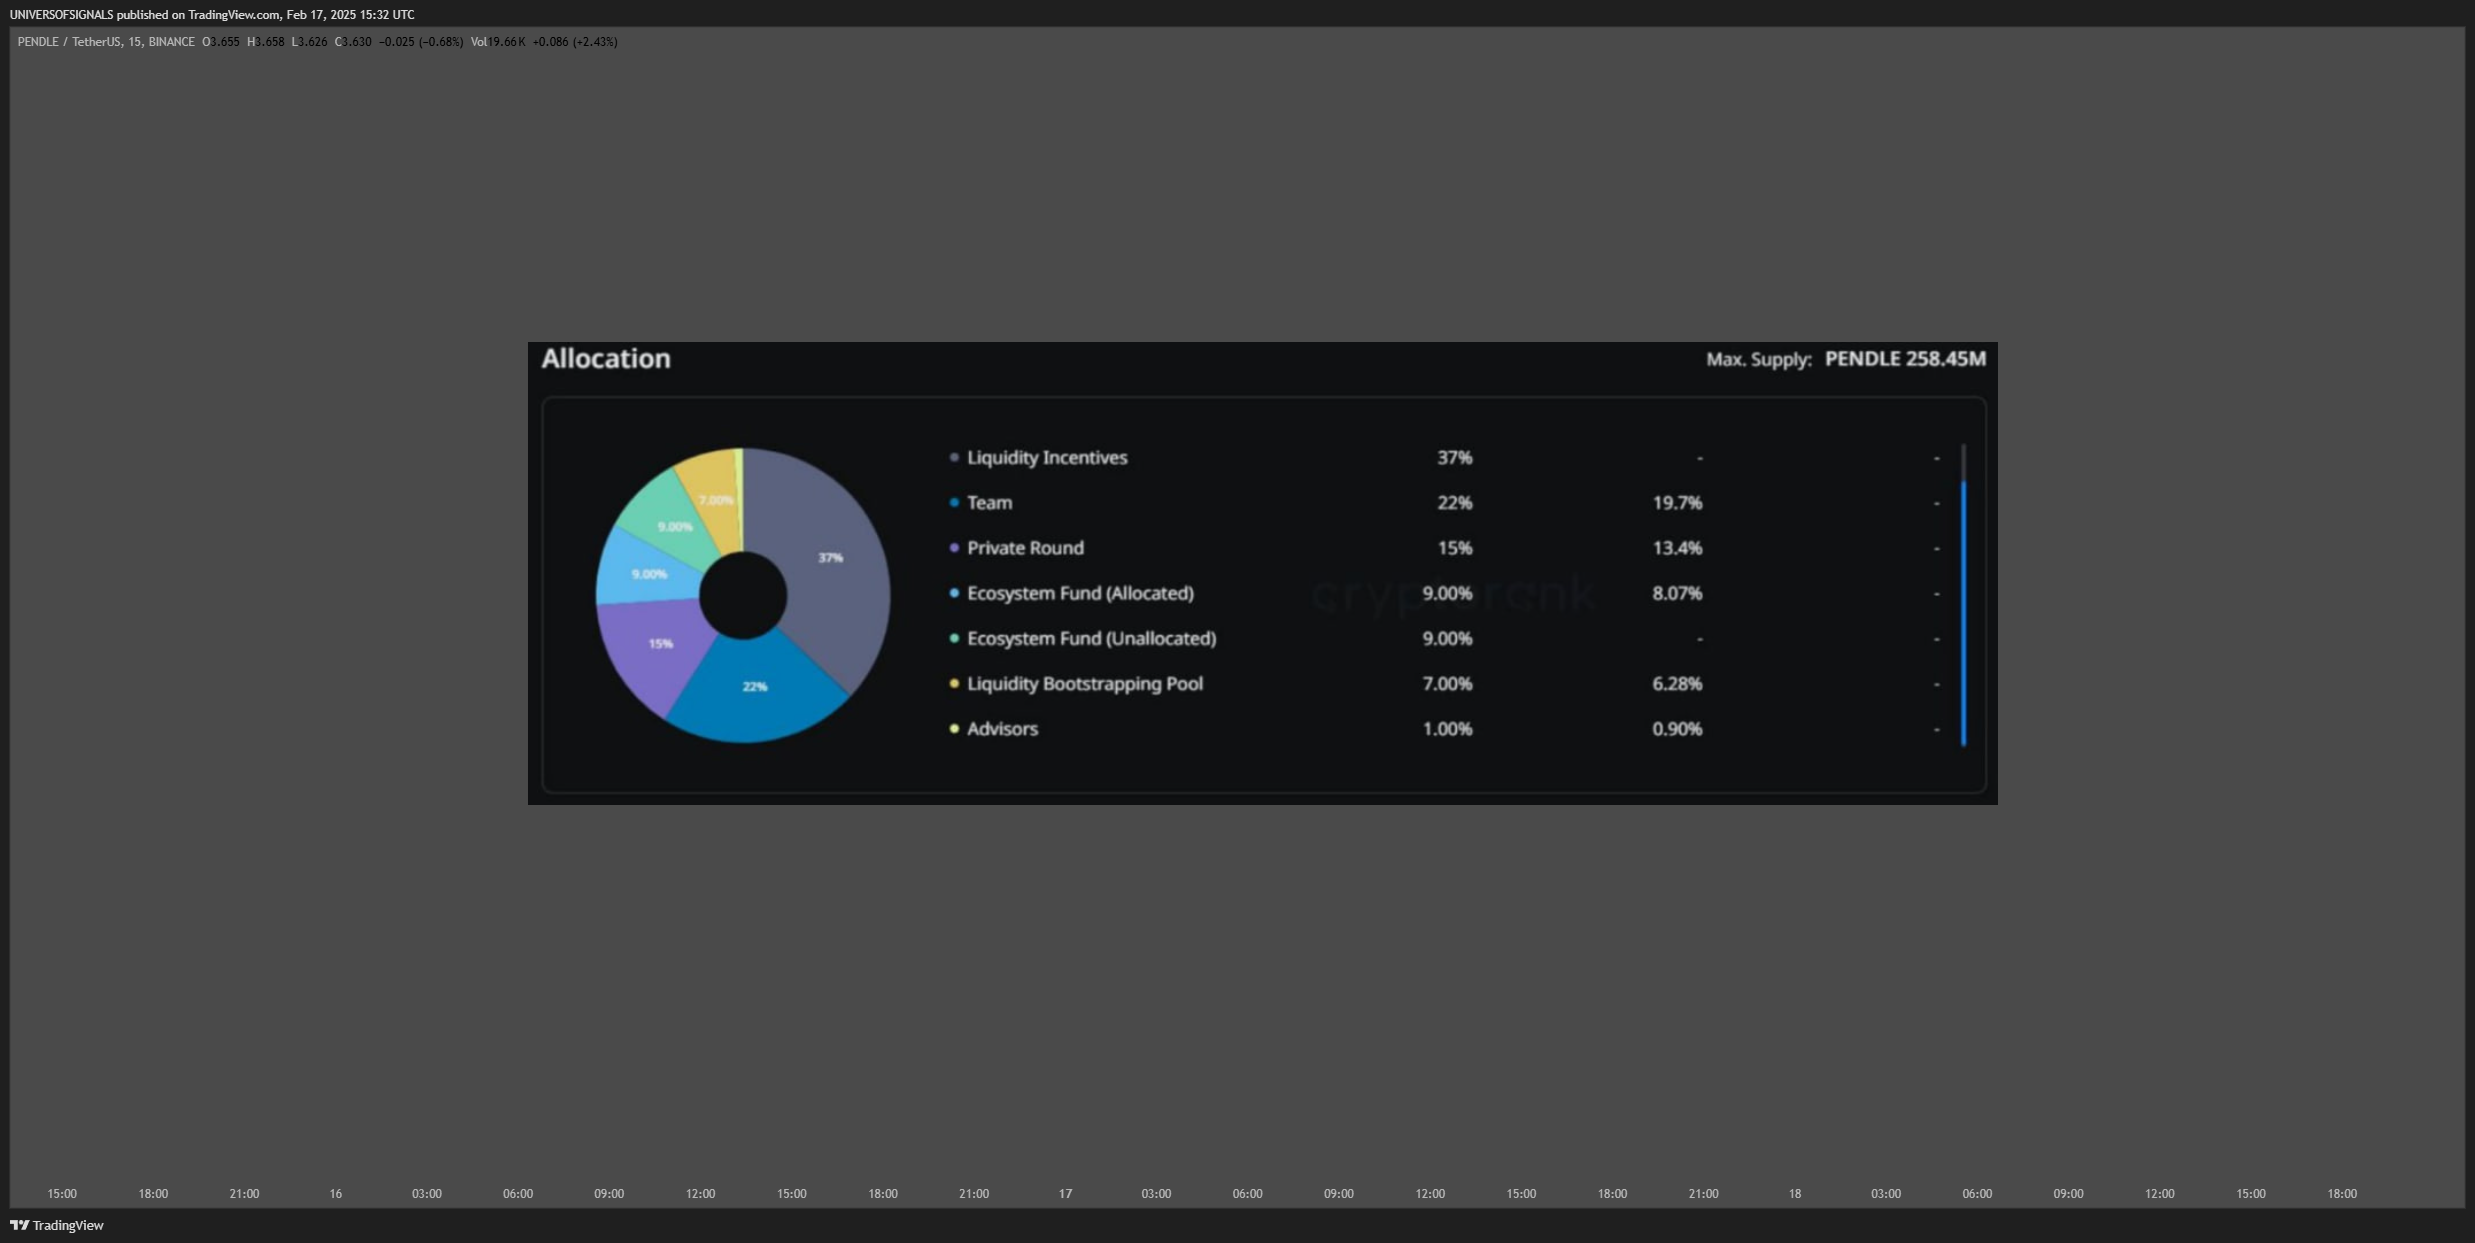Click the Ecosystem Fund (Allocated) legend dot
The image size is (2475, 1243).
(954, 593)
